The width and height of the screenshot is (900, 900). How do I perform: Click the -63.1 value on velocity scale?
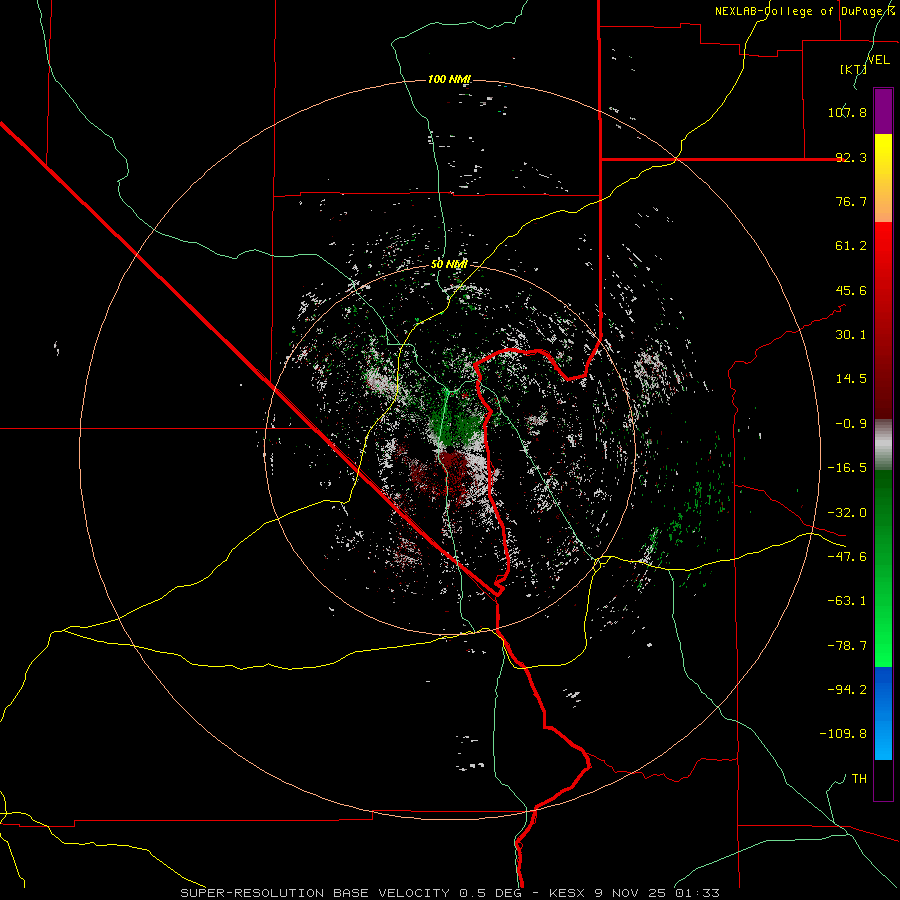click(847, 601)
